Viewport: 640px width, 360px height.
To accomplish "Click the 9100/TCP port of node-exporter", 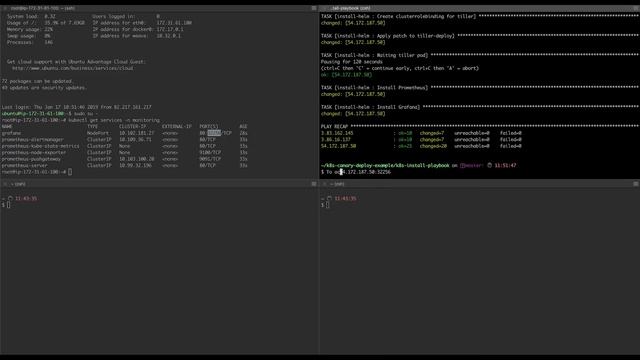I will click(210, 153).
